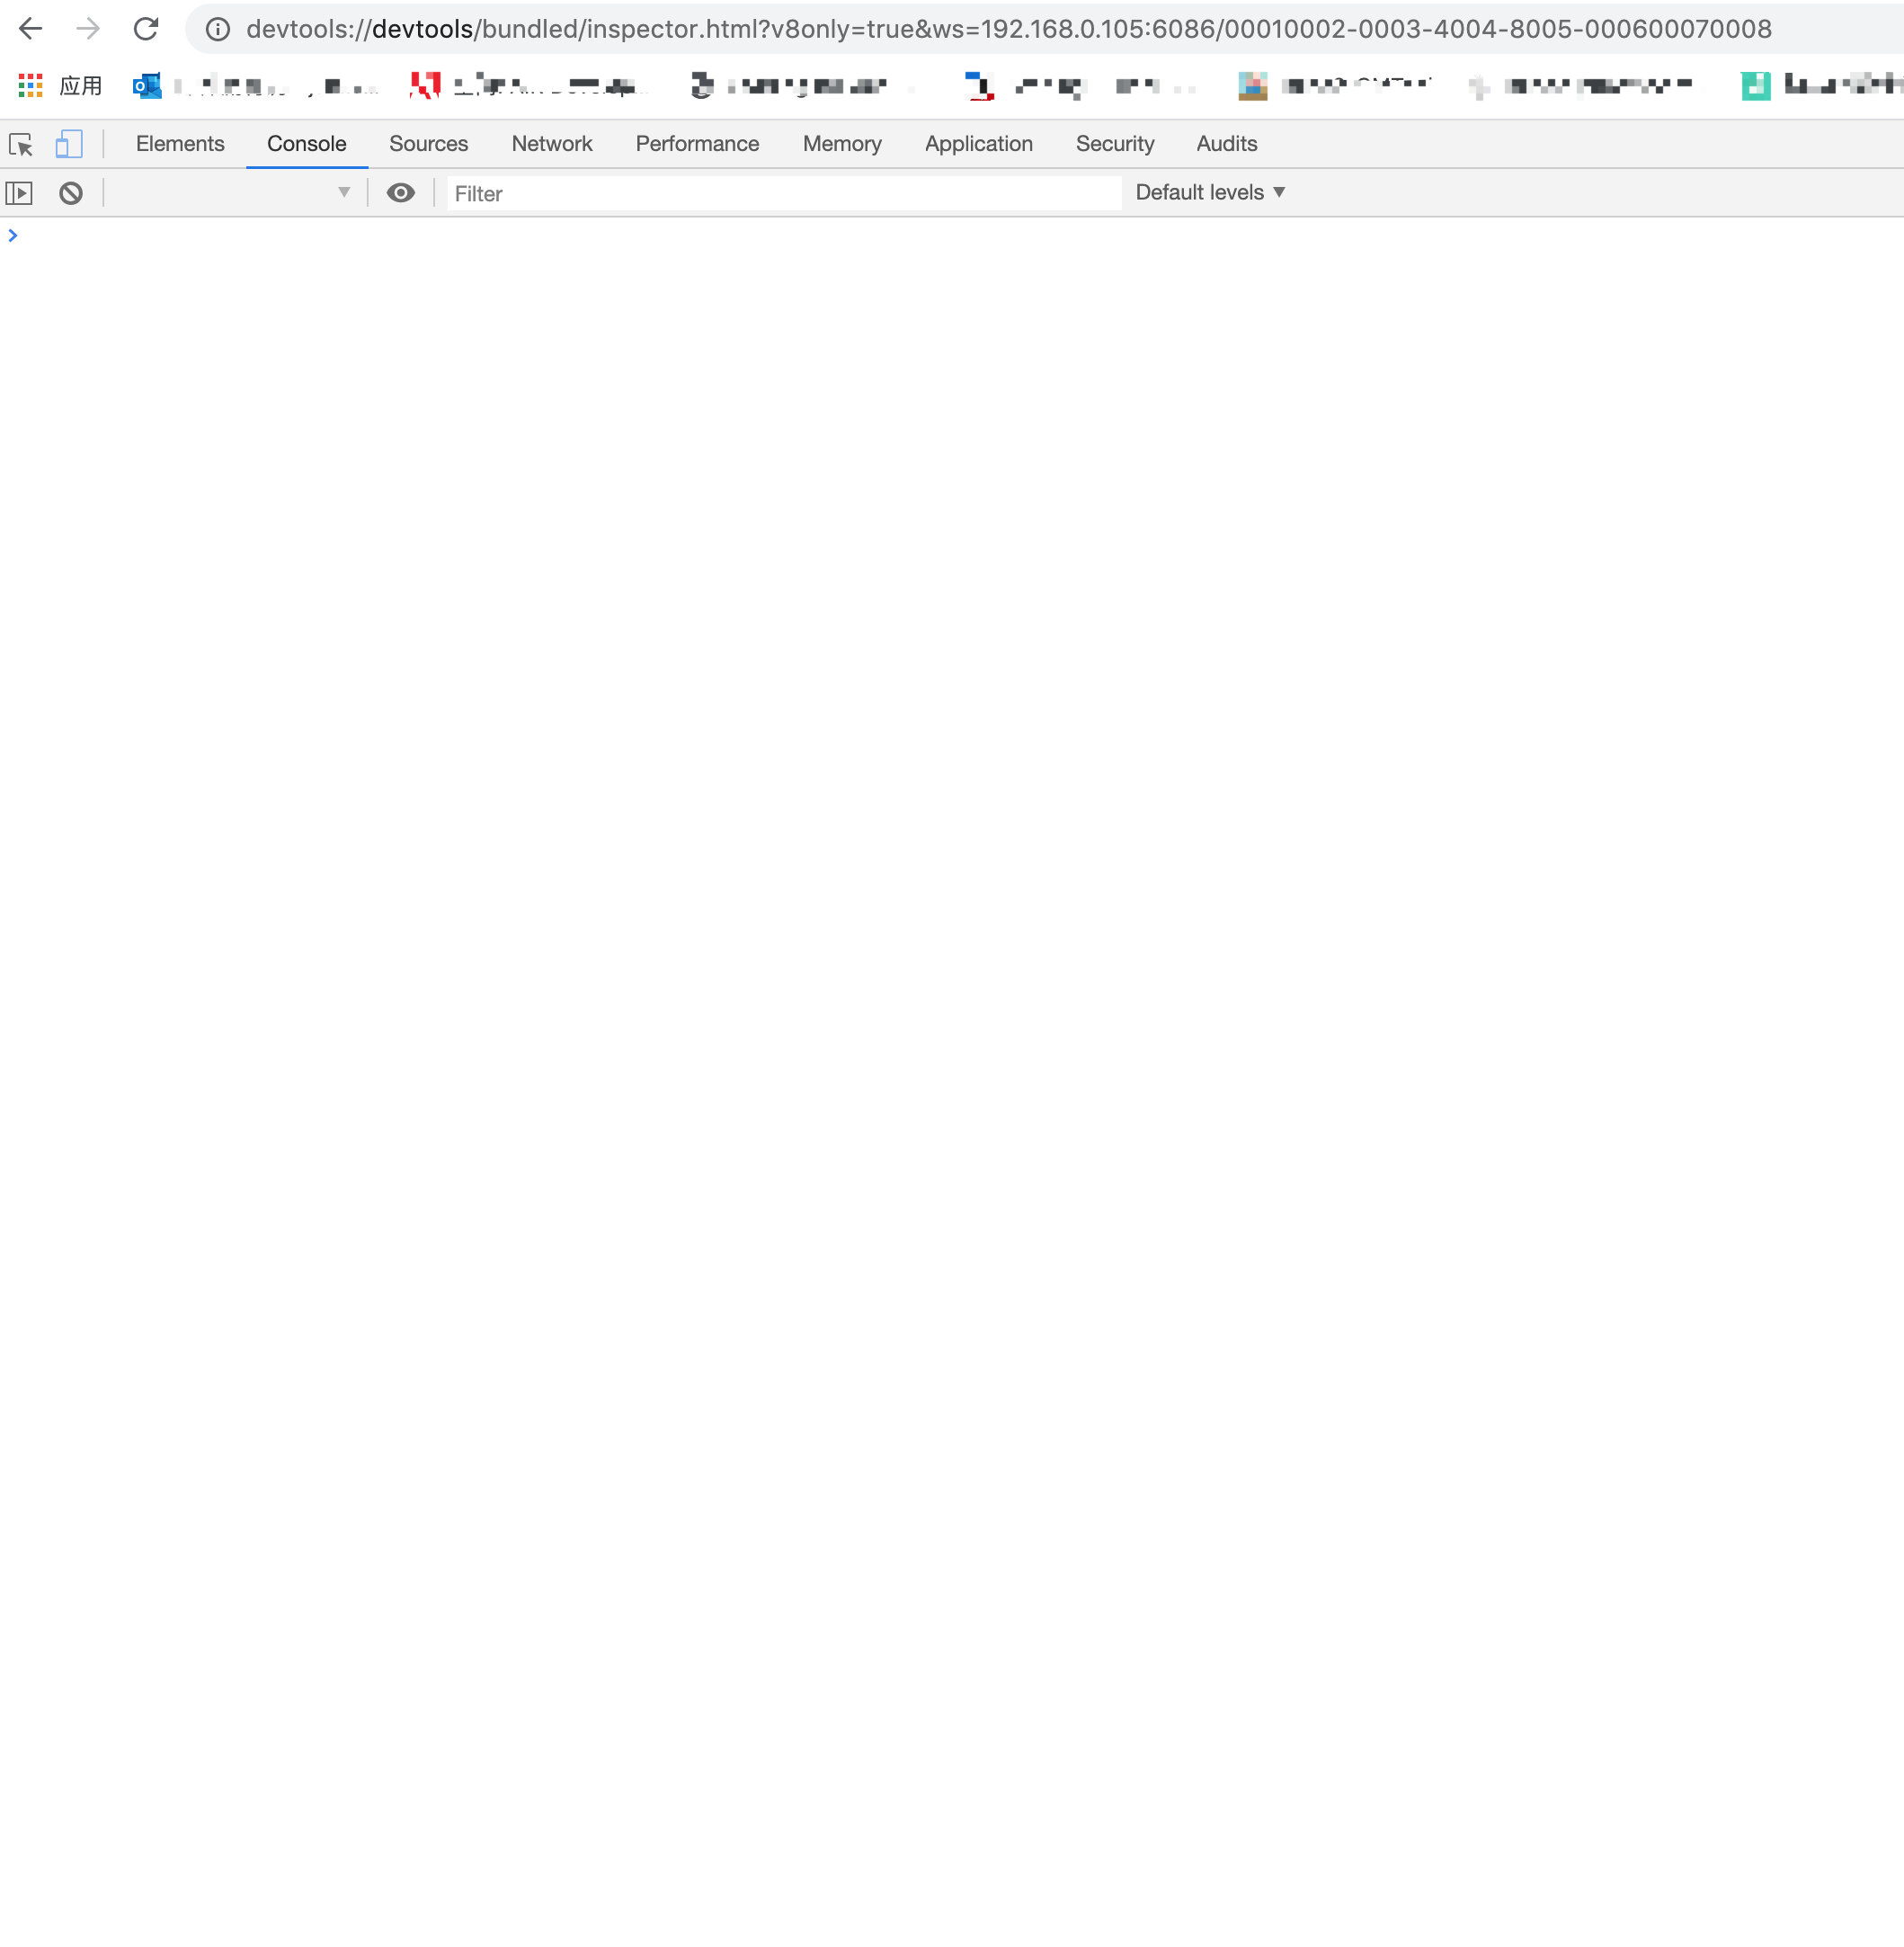Reload the page with the refresh icon
This screenshot has height=1947, width=1904.
point(146,29)
